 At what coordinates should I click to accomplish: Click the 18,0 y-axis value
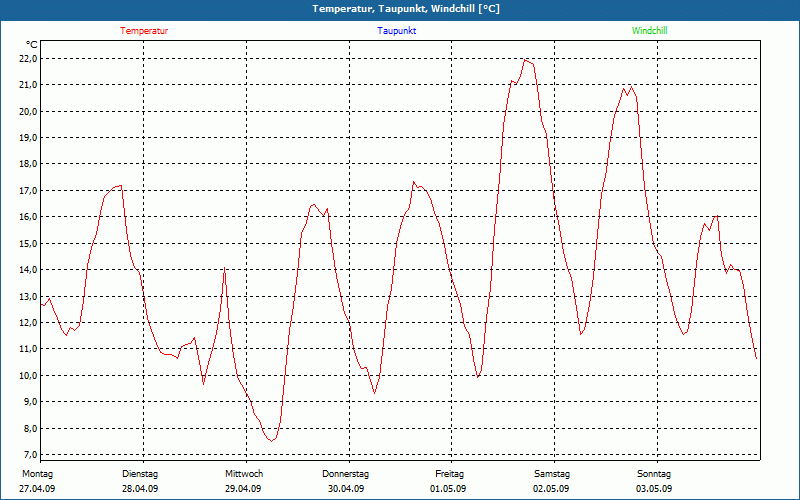coord(28,164)
